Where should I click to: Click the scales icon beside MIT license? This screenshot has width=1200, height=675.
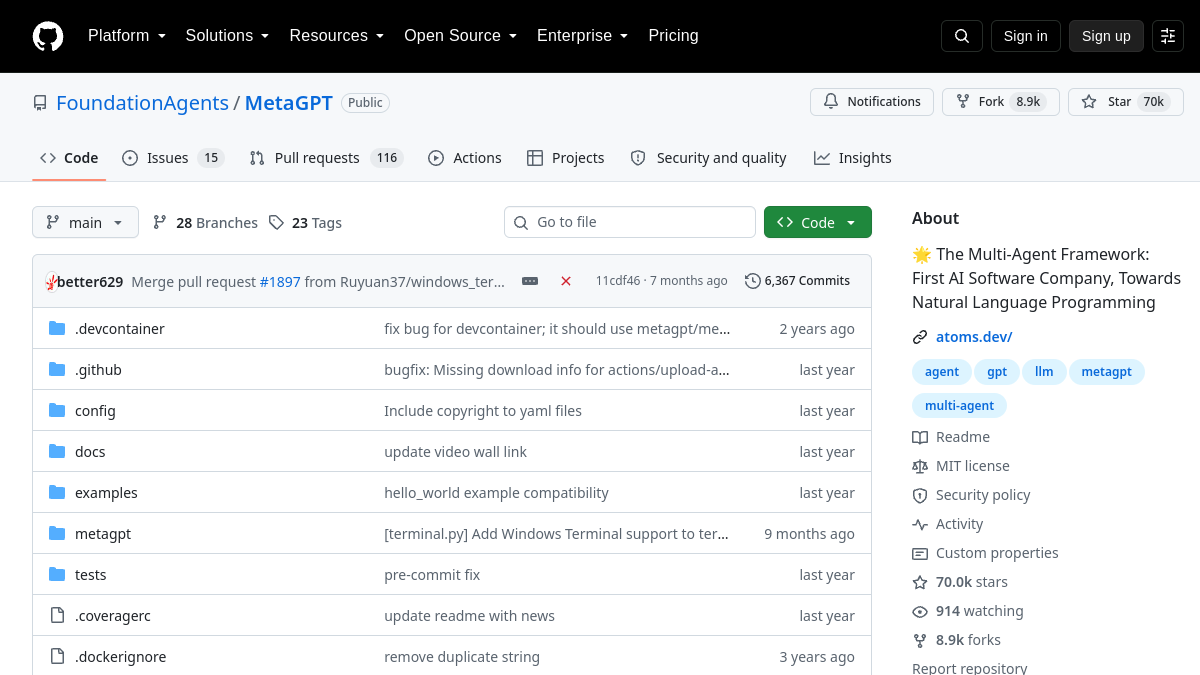pyautogui.click(x=920, y=466)
